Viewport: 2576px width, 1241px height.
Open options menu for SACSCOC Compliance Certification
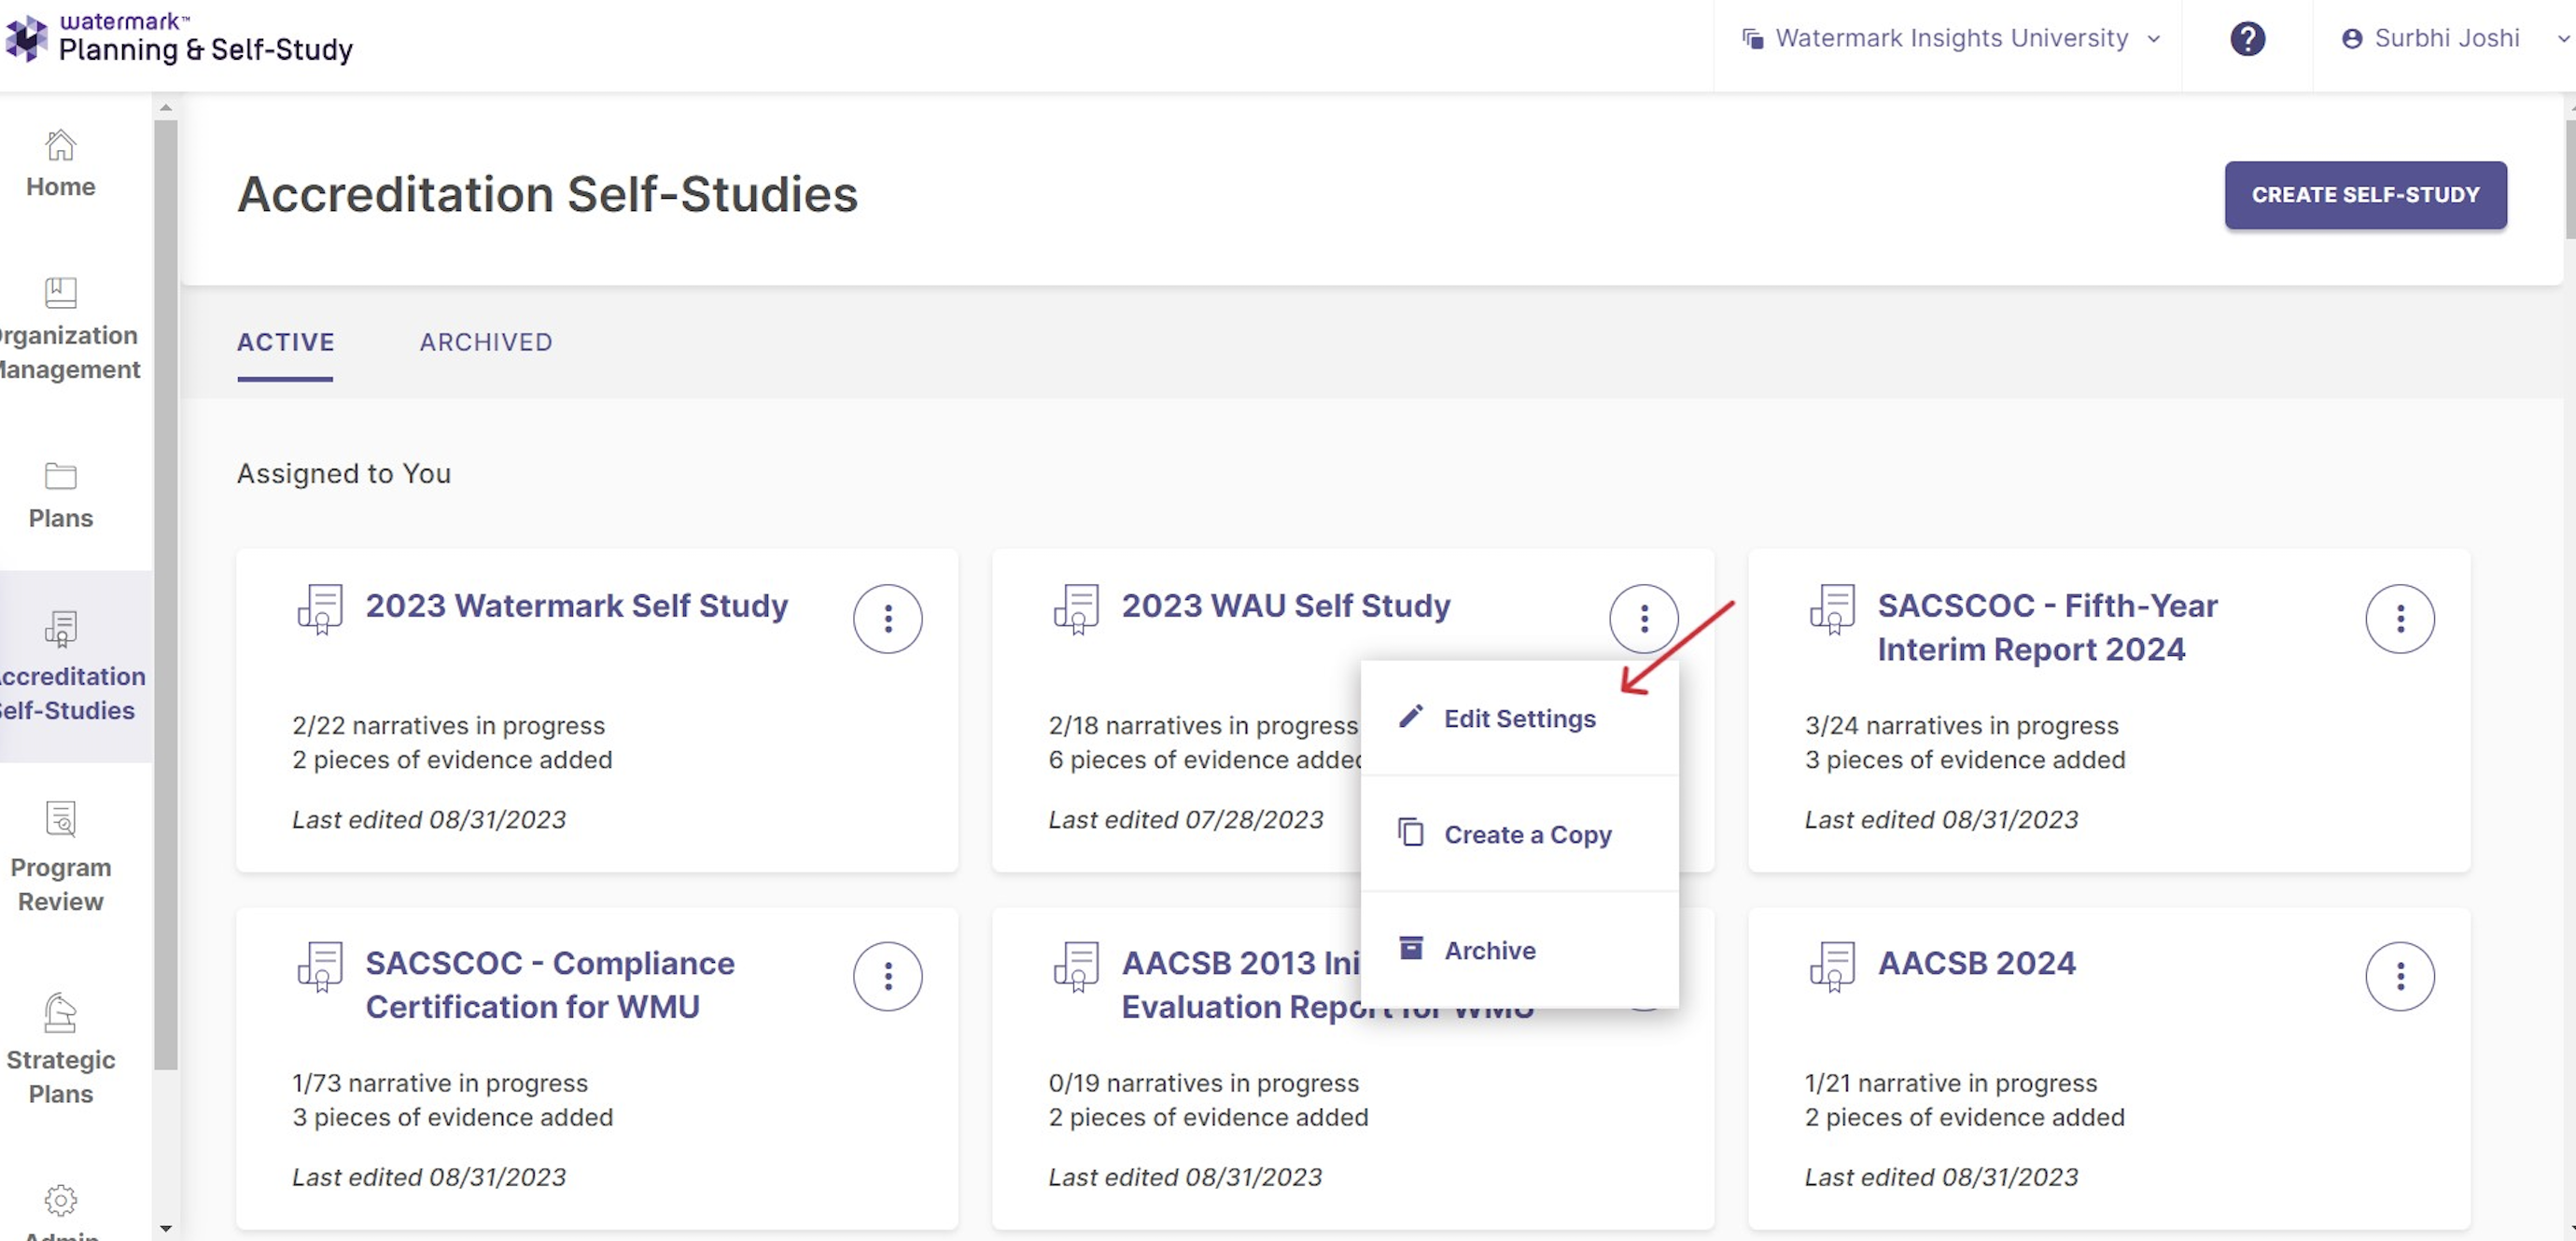887,976
